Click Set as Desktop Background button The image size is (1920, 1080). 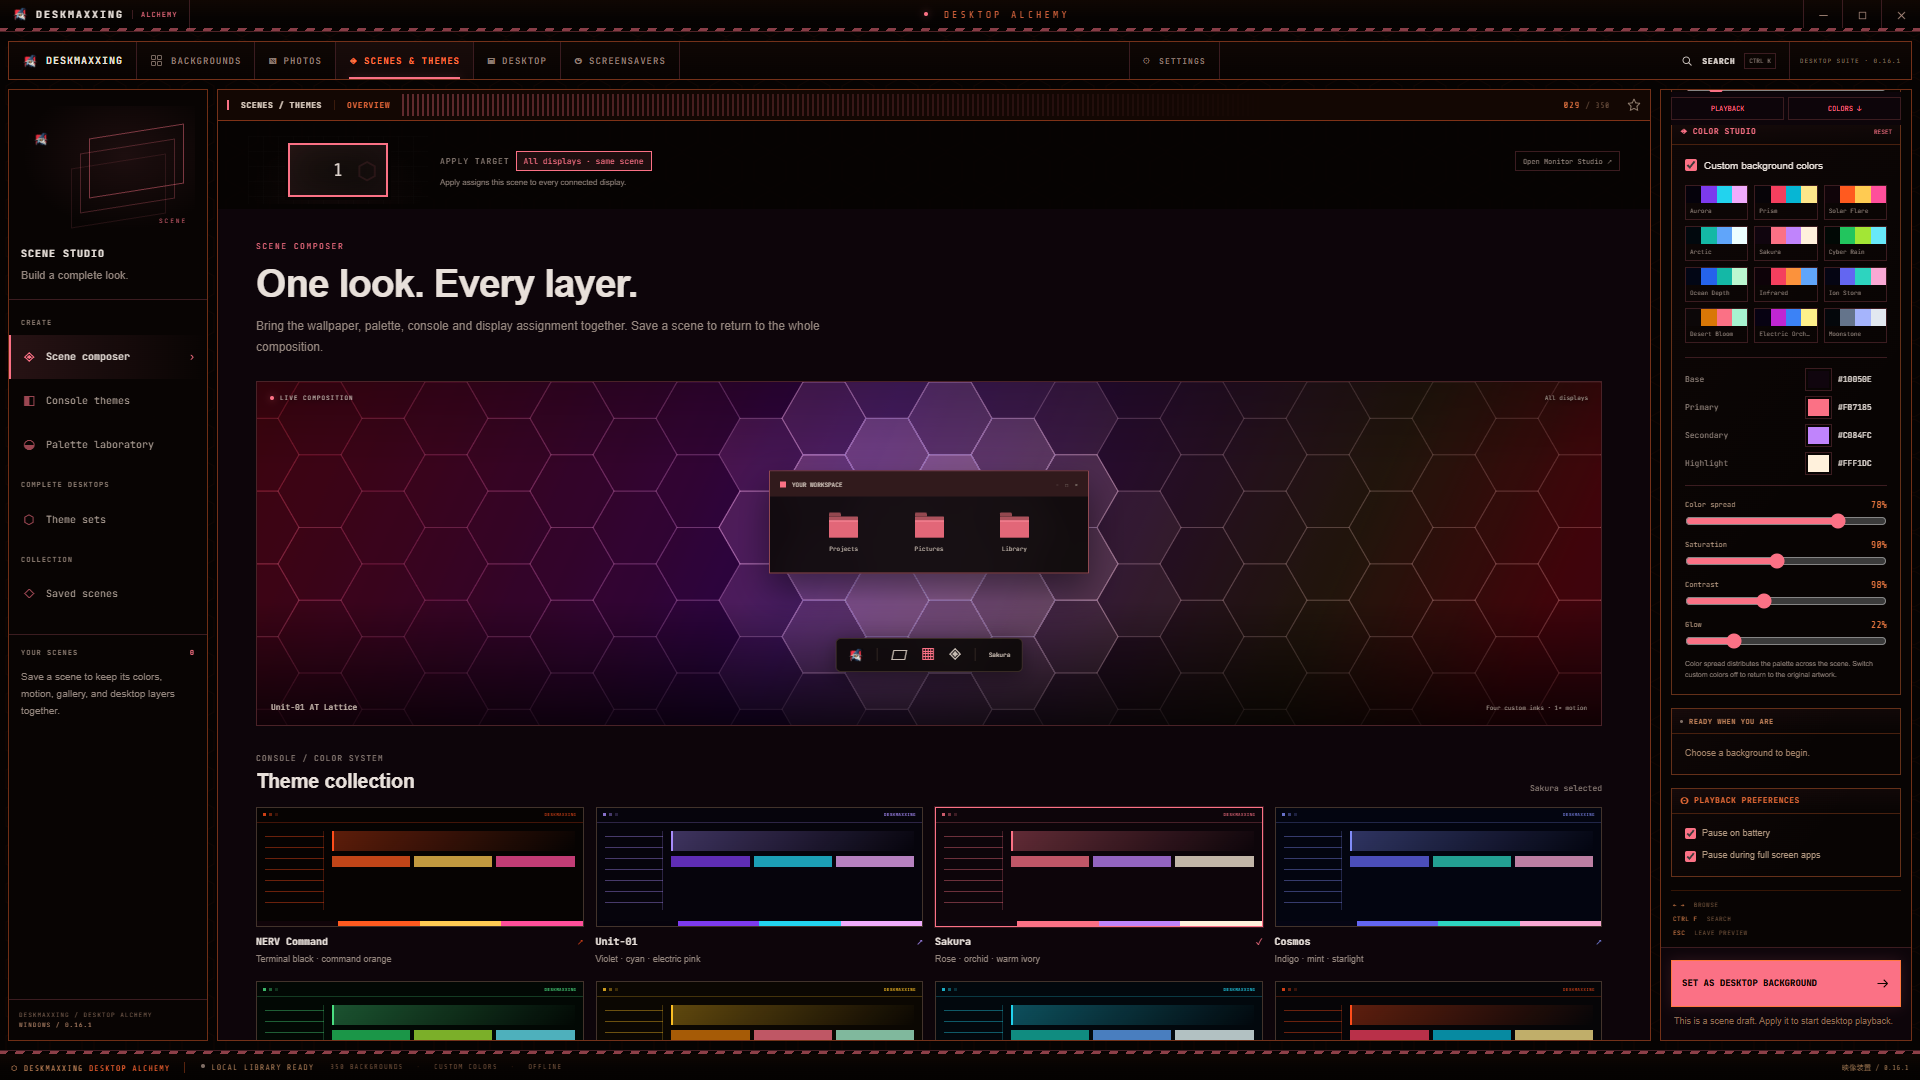pos(1785,983)
